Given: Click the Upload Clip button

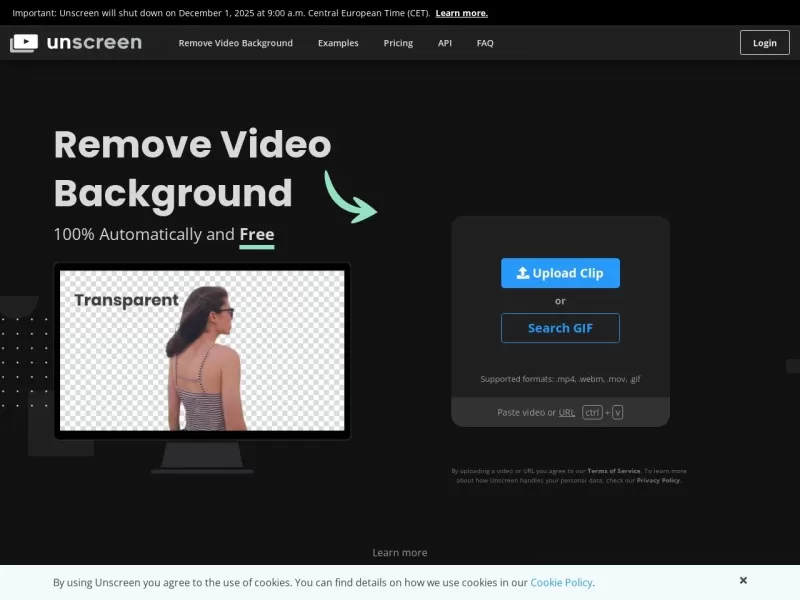Looking at the screenshot, I should pyautogui.click(x=560, y=273).
